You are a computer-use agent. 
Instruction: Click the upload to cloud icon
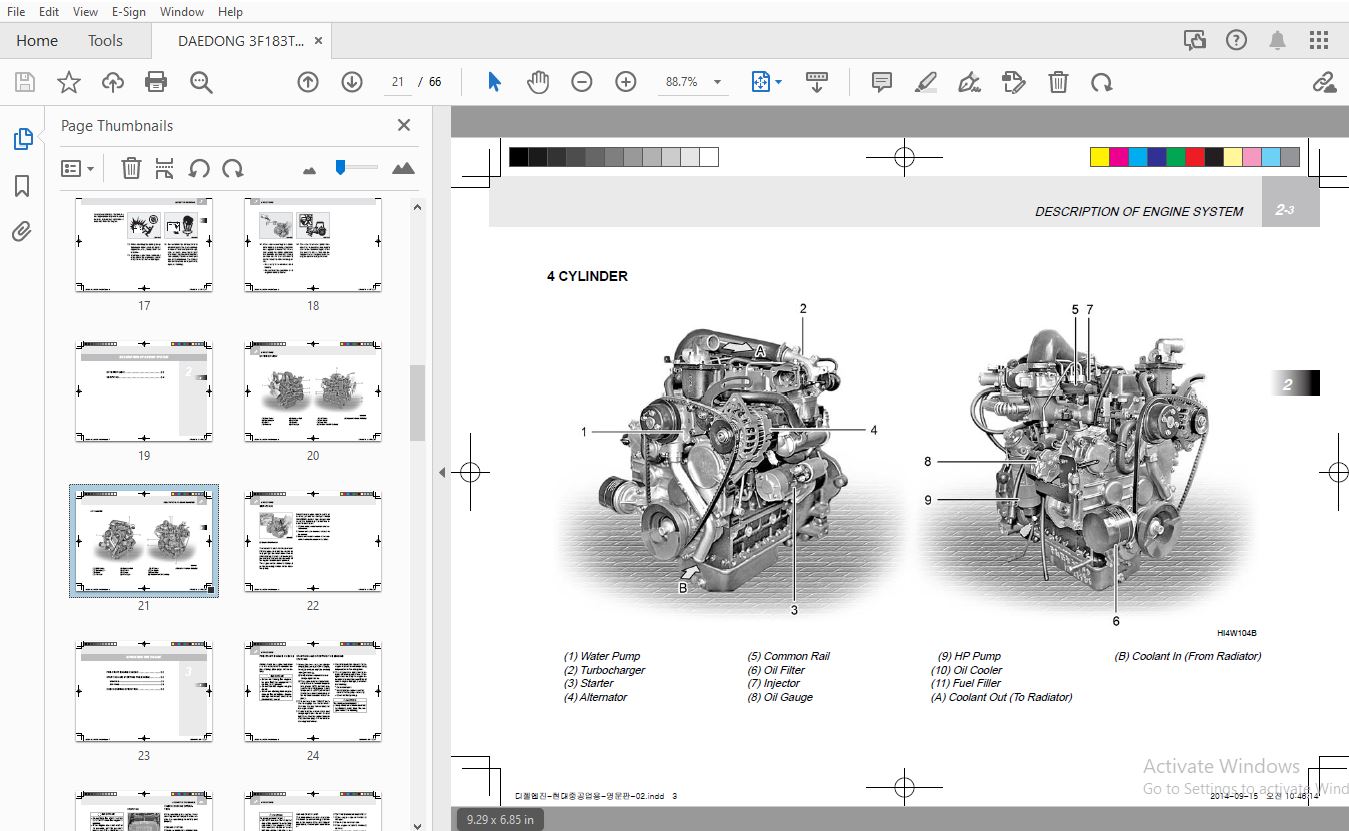(113, 82)
